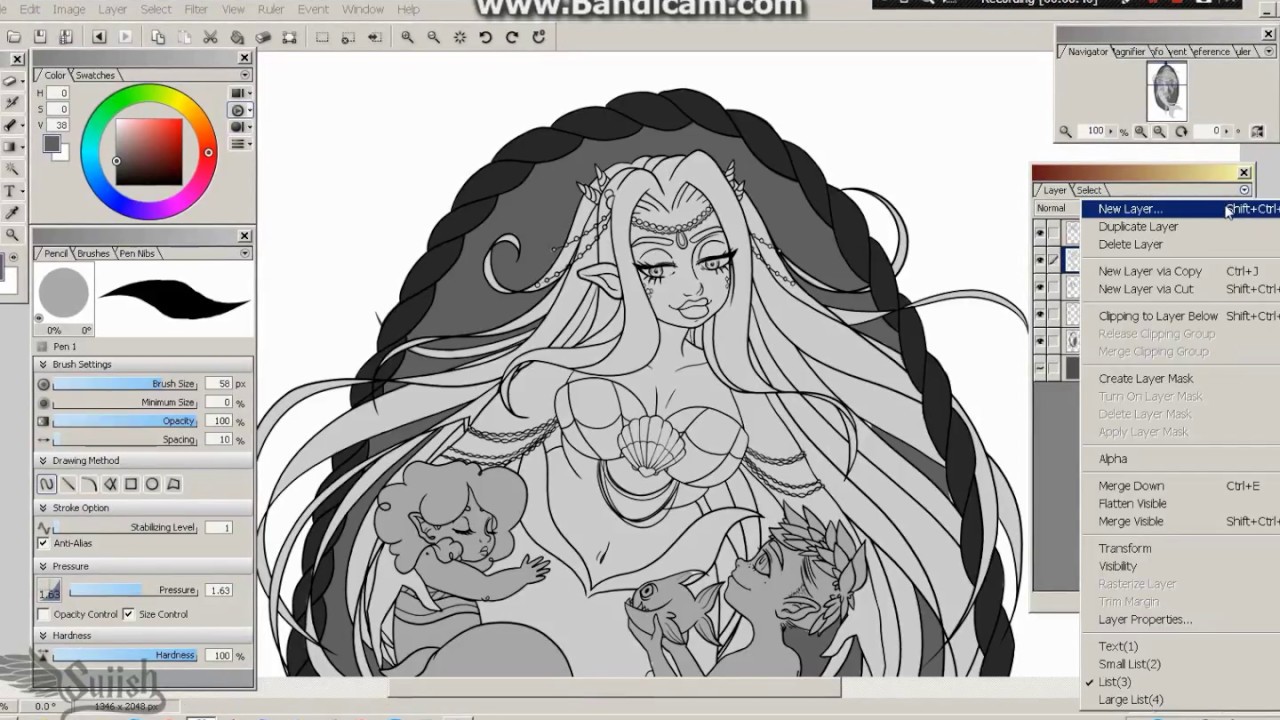The height and width of the screenshot is (720, 1280).
Task: Click the Reset Rotation toolbar icon
Action: (x=538, y=37)
